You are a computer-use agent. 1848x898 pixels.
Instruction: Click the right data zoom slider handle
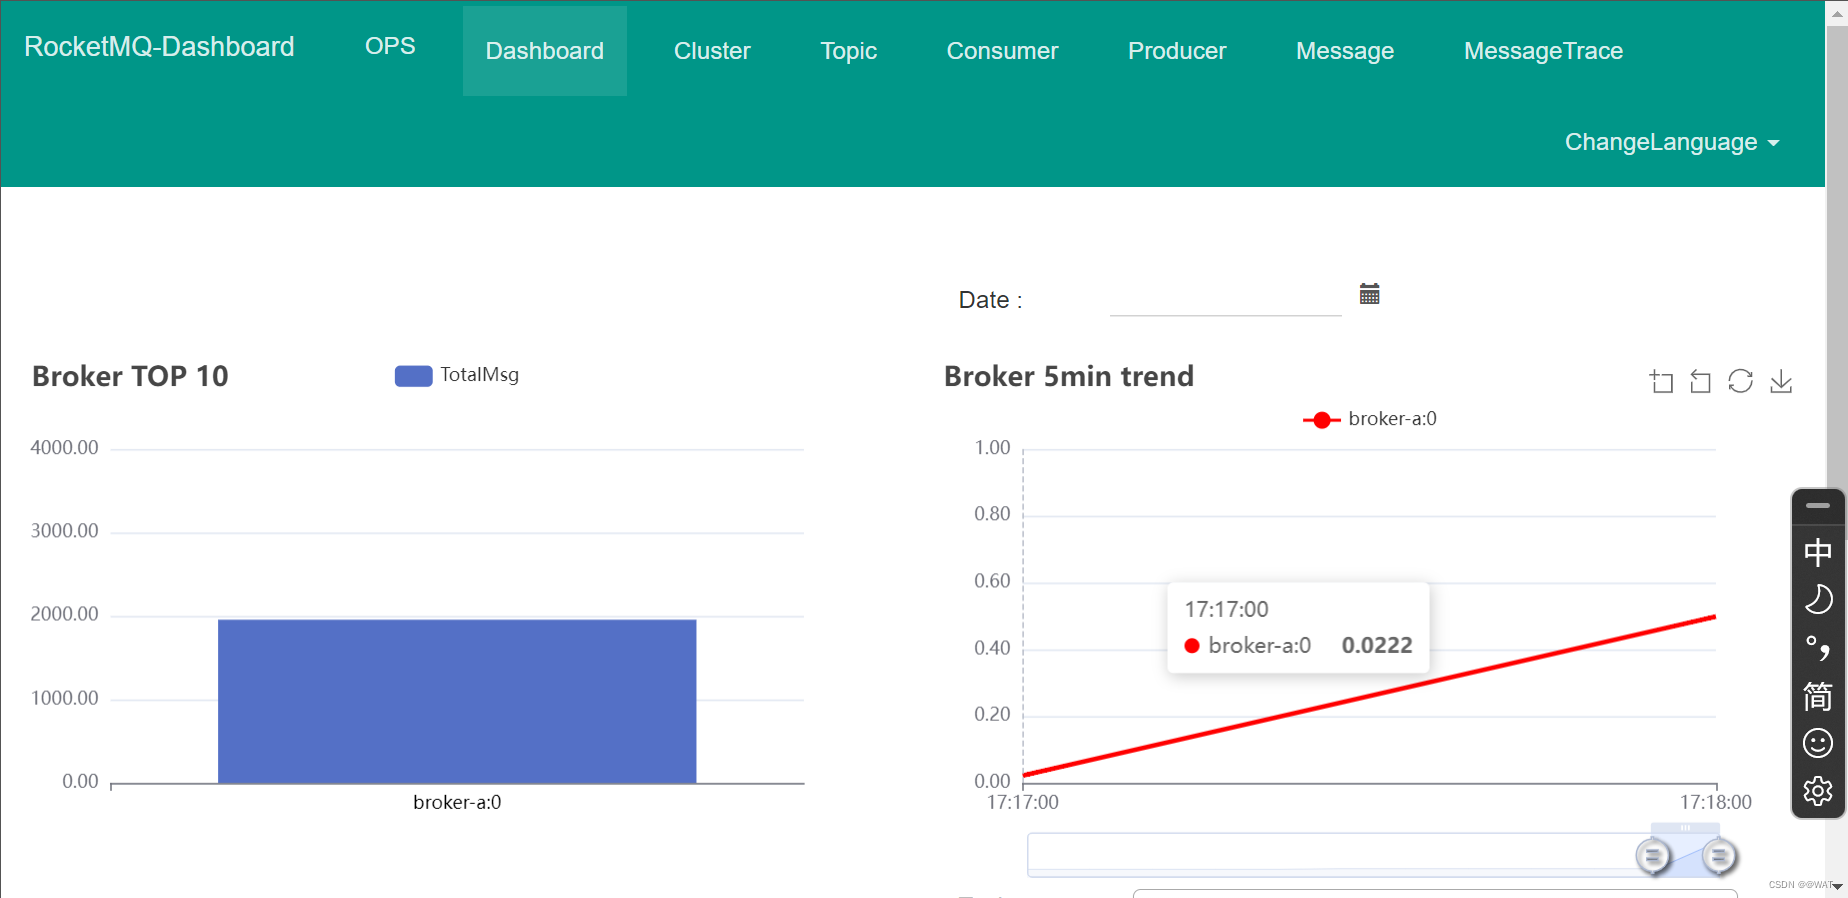point(1720,856)
